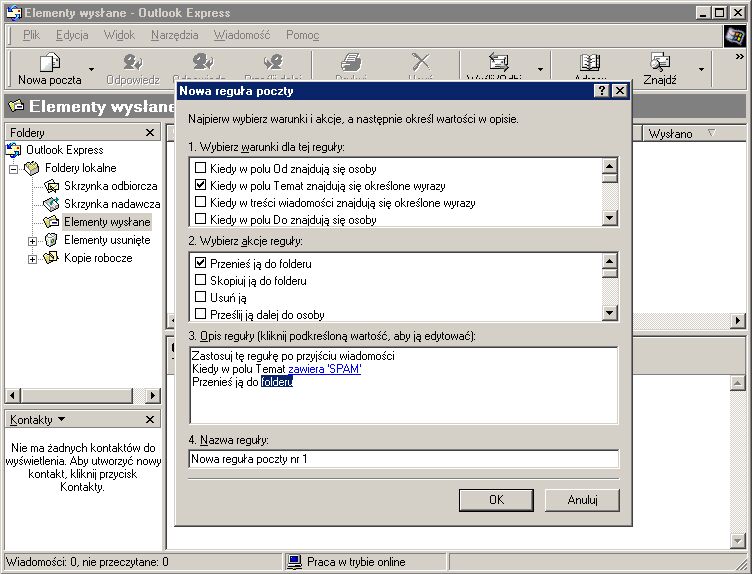Click the Wysłano column sort arrow
The width and height of the screenshot is (752, 574).
point(712,133)
